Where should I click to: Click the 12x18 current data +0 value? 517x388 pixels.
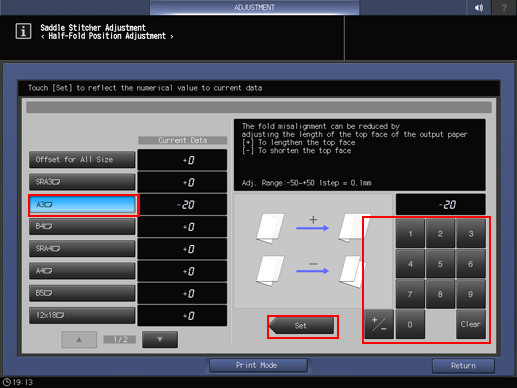[x=182, y=316]
